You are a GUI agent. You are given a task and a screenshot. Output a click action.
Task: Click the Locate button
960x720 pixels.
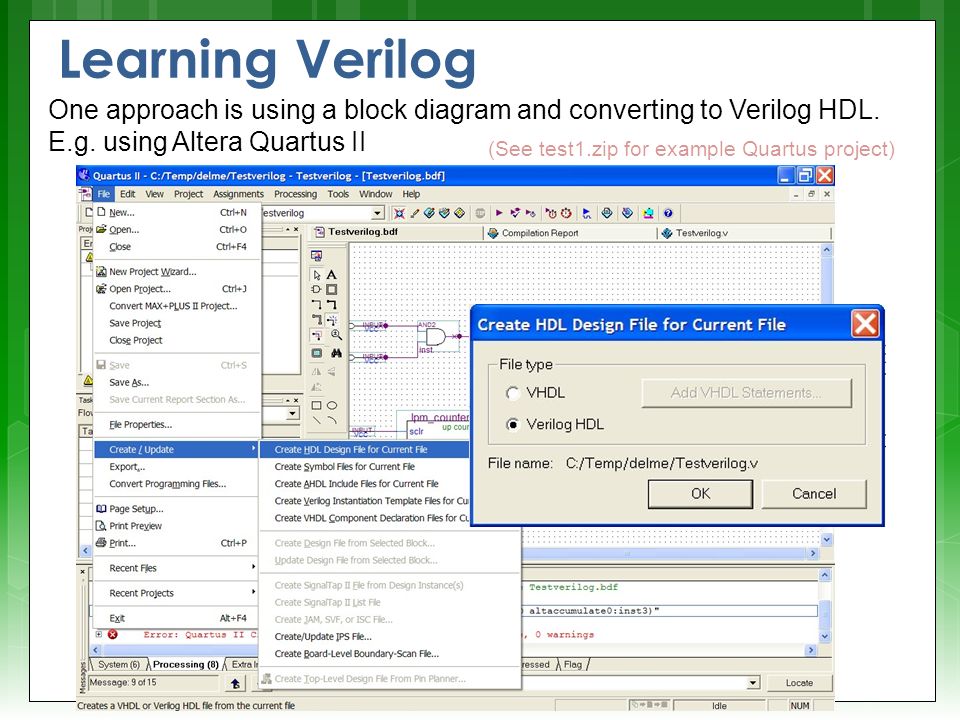click(x=799, y=683)
